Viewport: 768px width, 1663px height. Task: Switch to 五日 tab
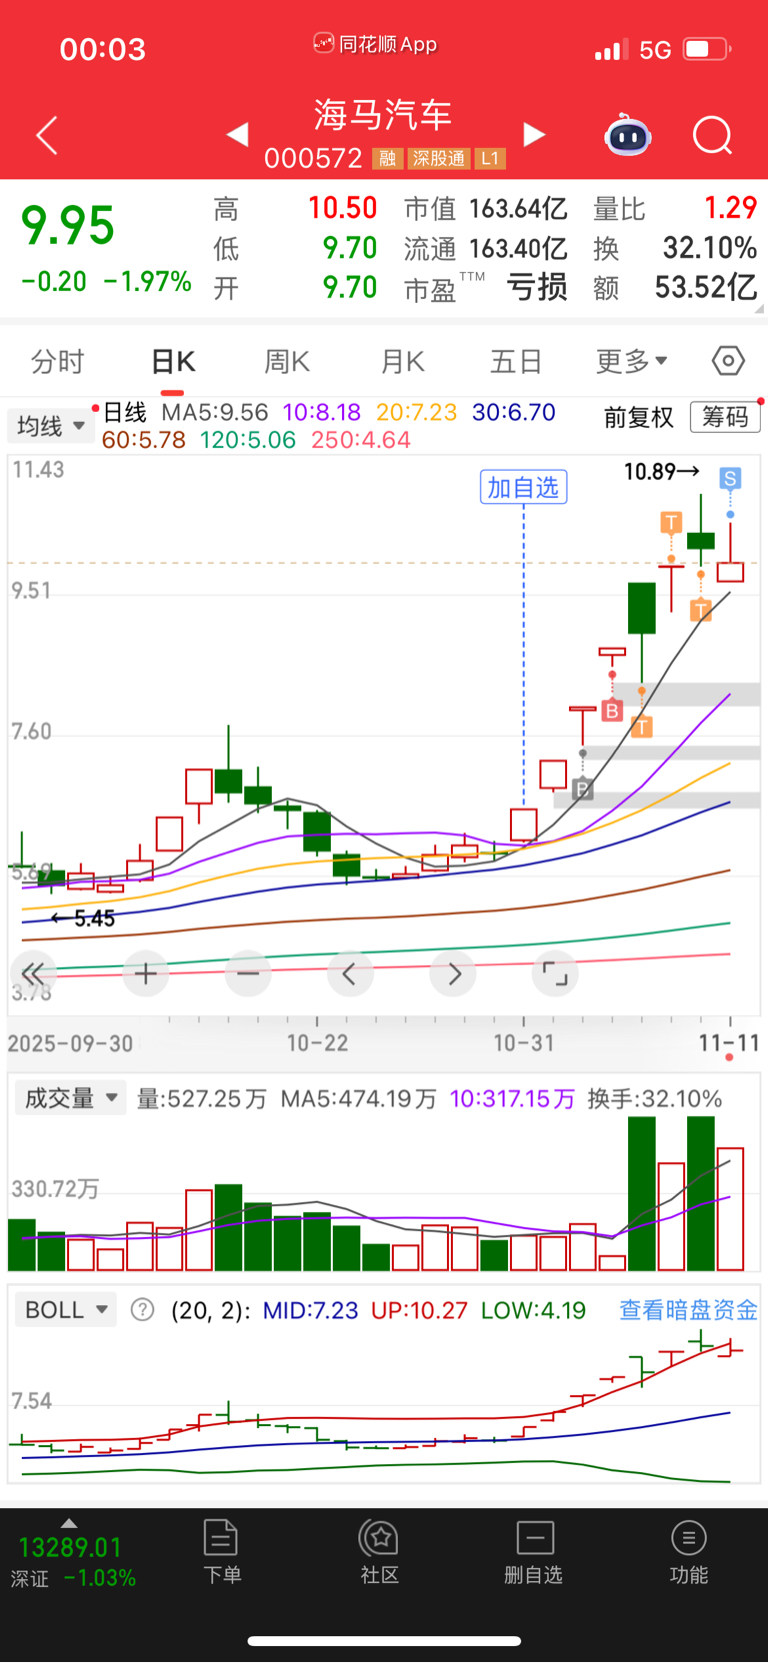516,361
